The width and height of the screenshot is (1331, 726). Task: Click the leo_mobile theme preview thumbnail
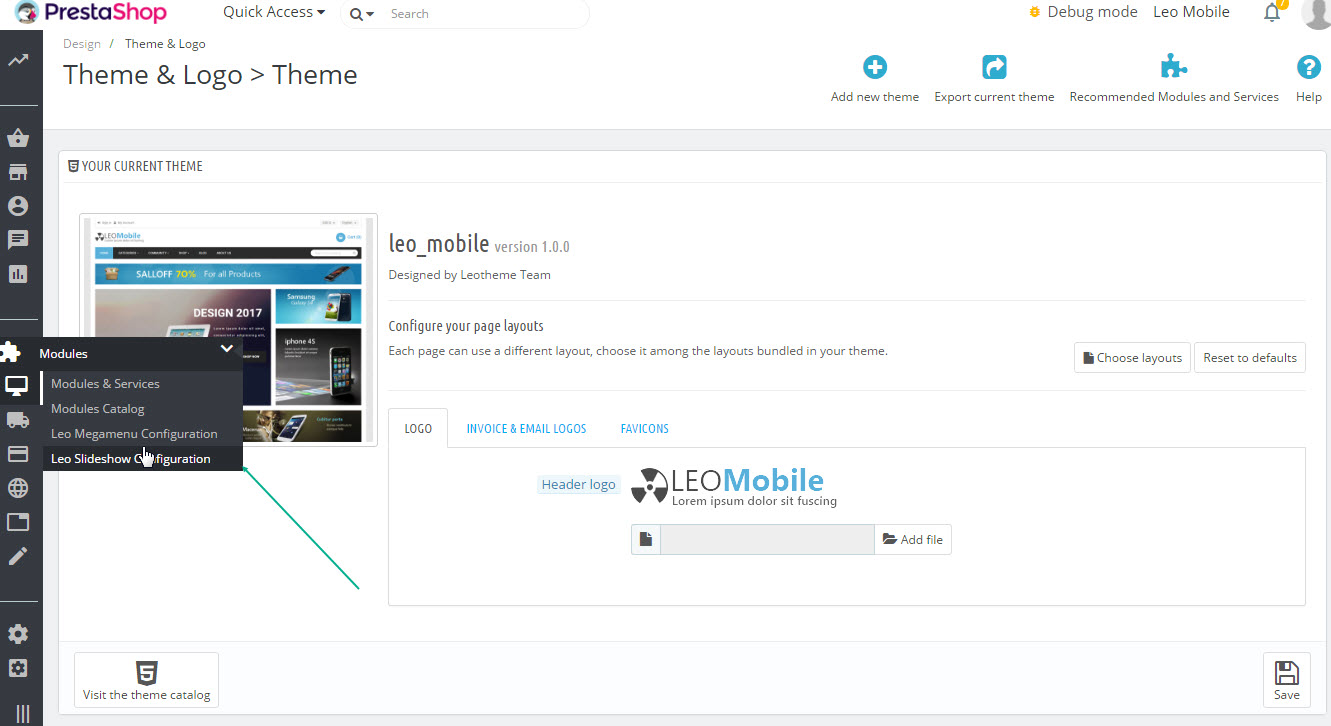229,329
